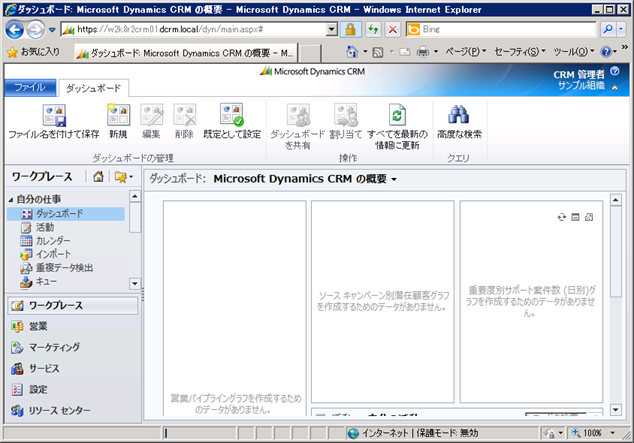The width and height of the screenshot is (634, 443).
Task: Click the browser Back button
Action: click(15, 30)
